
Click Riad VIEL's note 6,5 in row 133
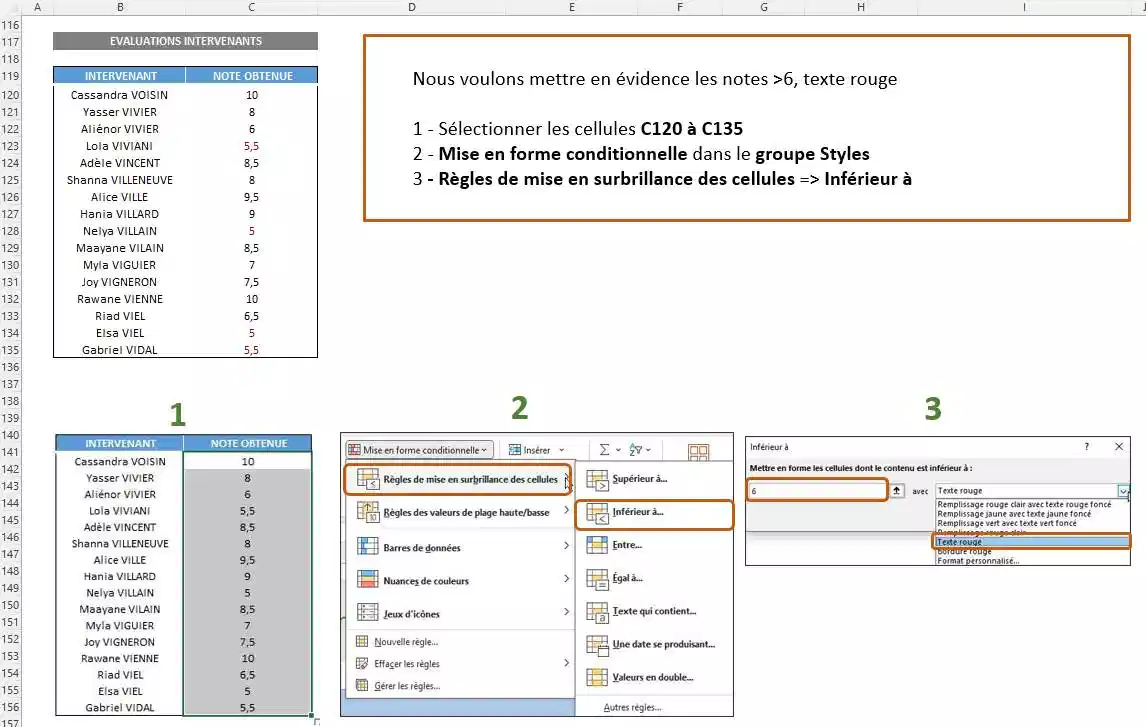point(251,316)
